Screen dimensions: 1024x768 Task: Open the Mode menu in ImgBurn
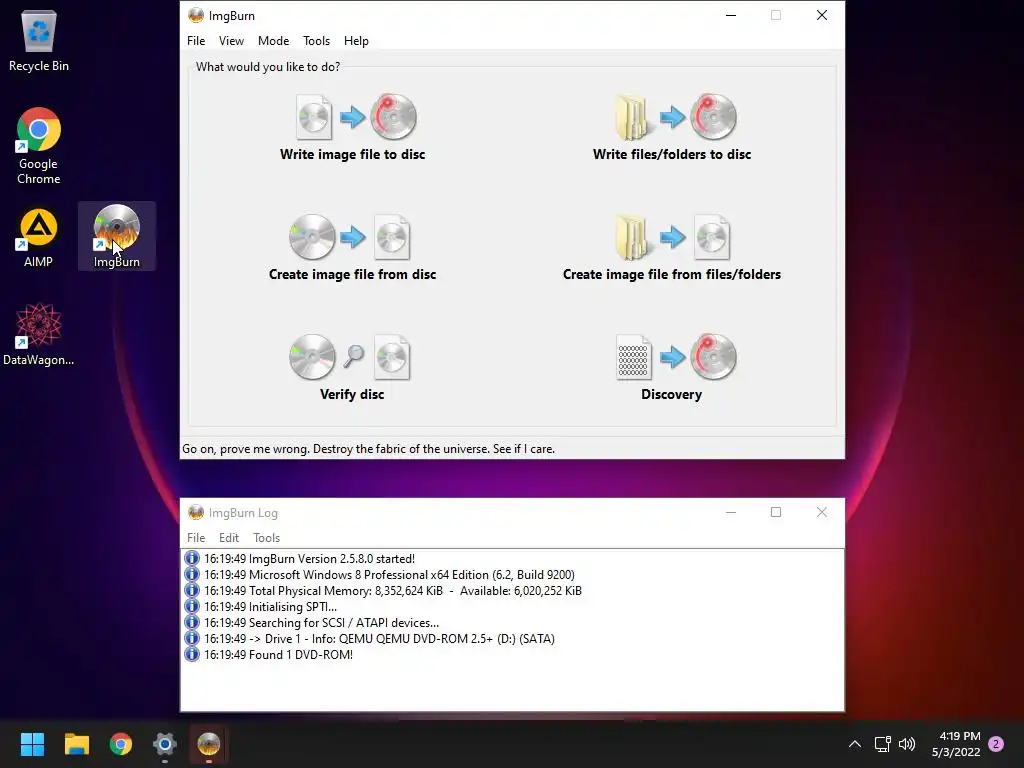coord(273,40)
